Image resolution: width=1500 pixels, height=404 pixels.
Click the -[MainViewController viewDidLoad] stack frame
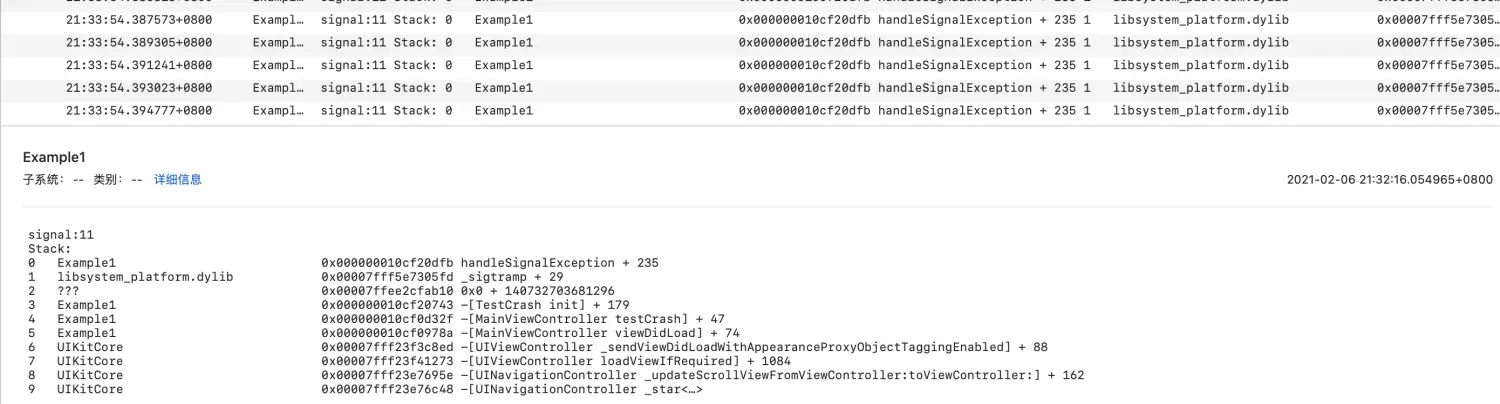[x=600, y=333]
